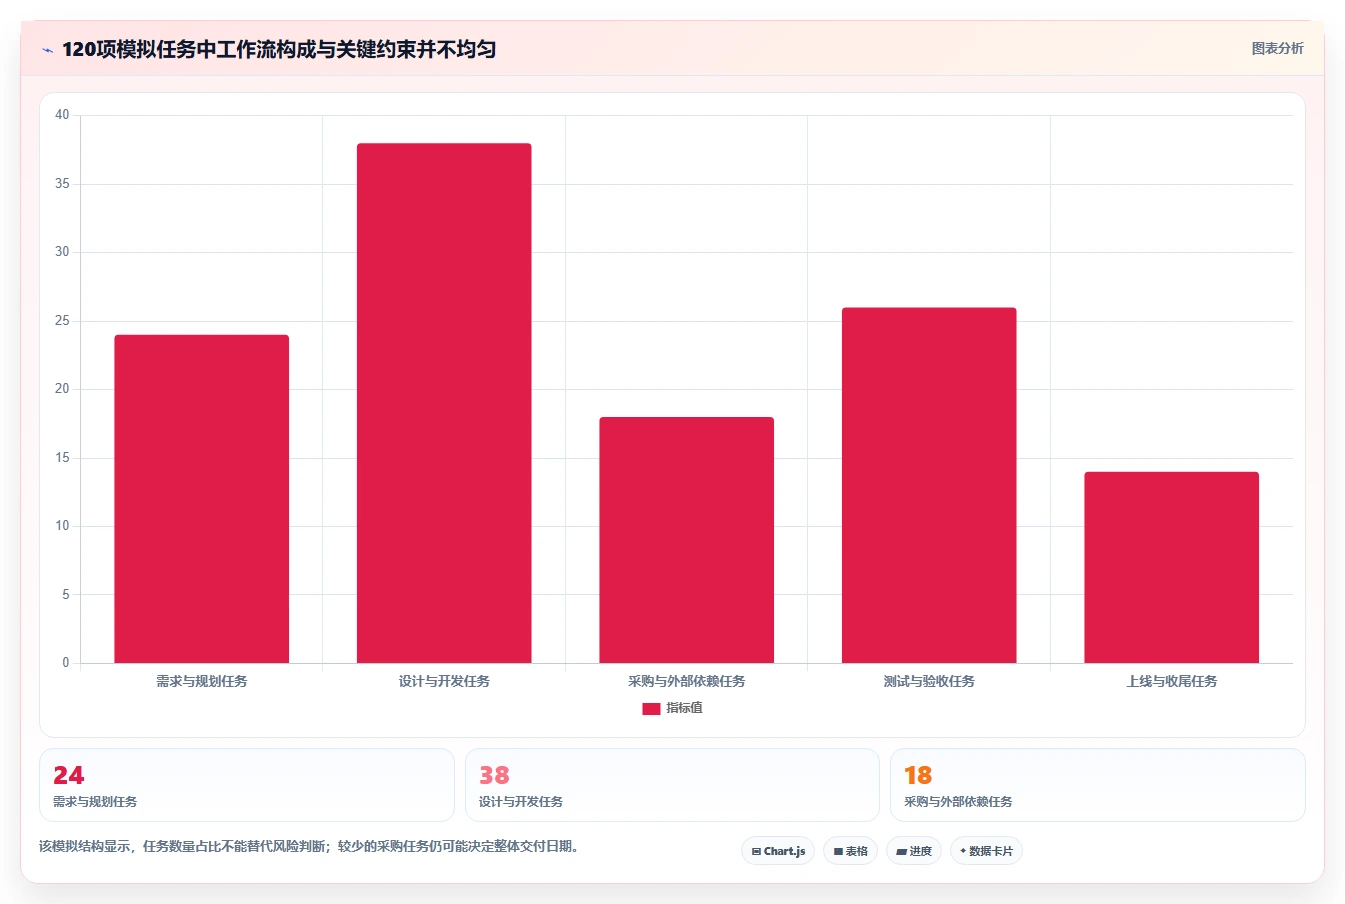Image resolution: width=1345 pixels, height=904 pixels.
Task: Toggle the 指标值 legend color swatch
Action: tap(651, 708)
